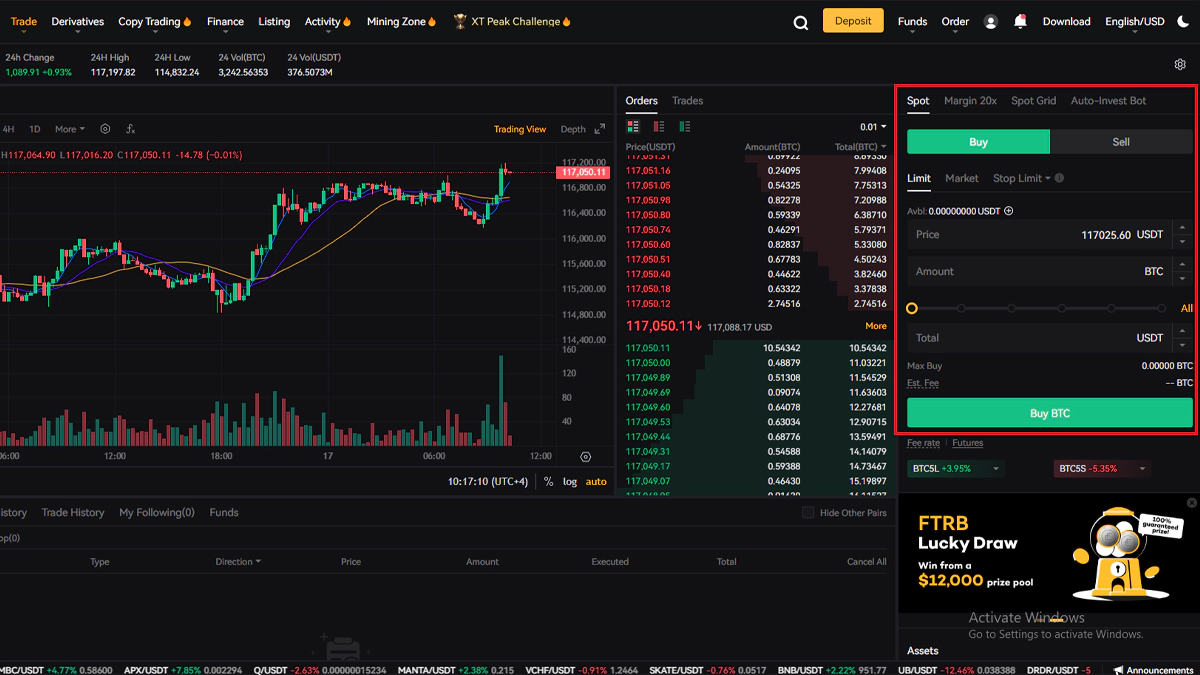This screenshot has height=675, width=1200.
Task: Toggle dark mode moon icon
Action: click(x=1182, y=22)
